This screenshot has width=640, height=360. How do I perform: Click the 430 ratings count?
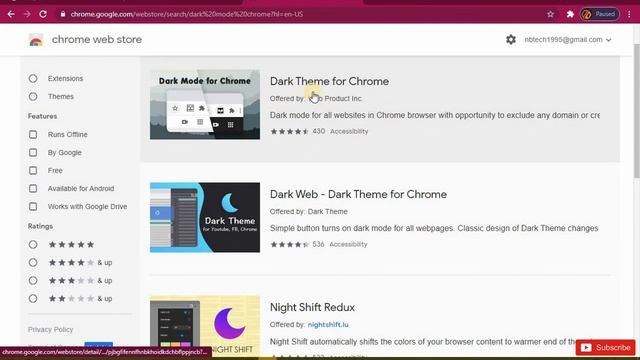coord(319,131)
